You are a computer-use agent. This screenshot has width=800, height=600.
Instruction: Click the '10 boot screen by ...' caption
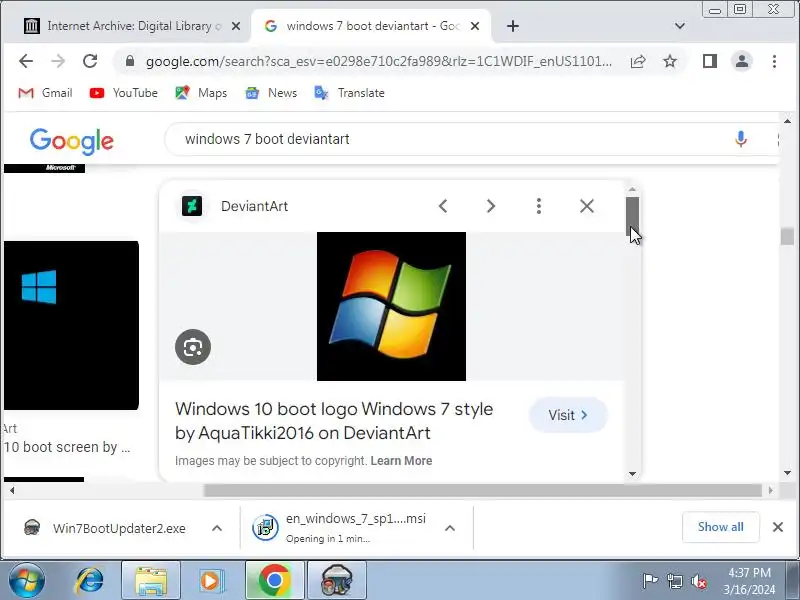pos(67,447)
